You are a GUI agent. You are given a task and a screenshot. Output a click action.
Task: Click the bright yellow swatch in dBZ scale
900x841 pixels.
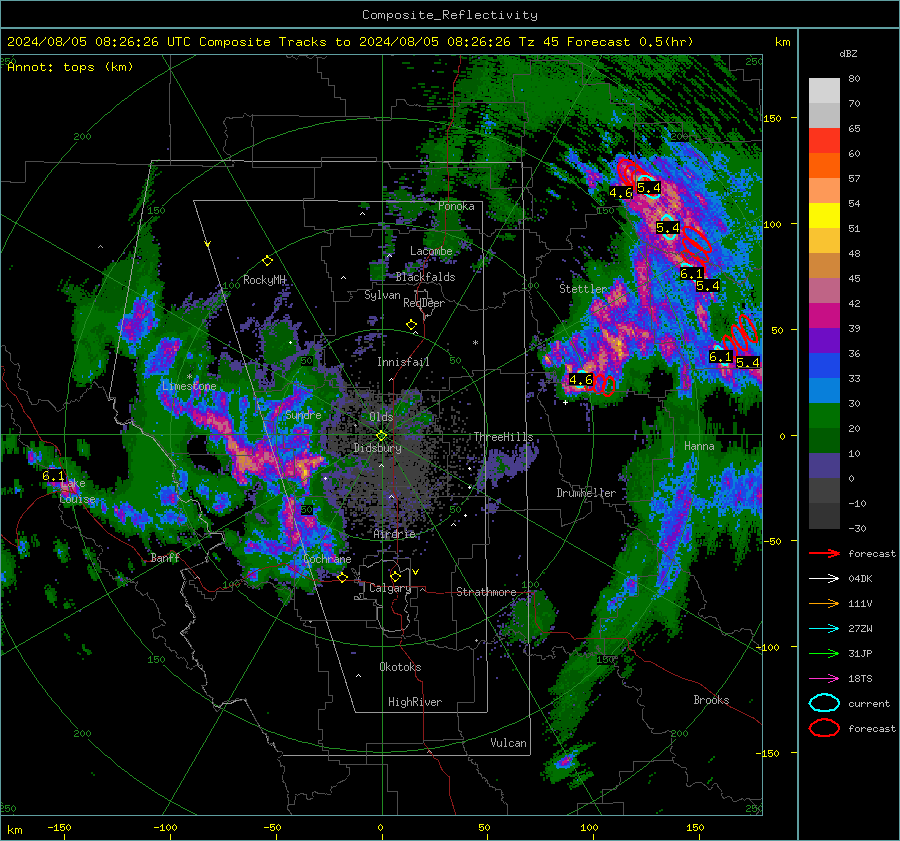[824, 216]
